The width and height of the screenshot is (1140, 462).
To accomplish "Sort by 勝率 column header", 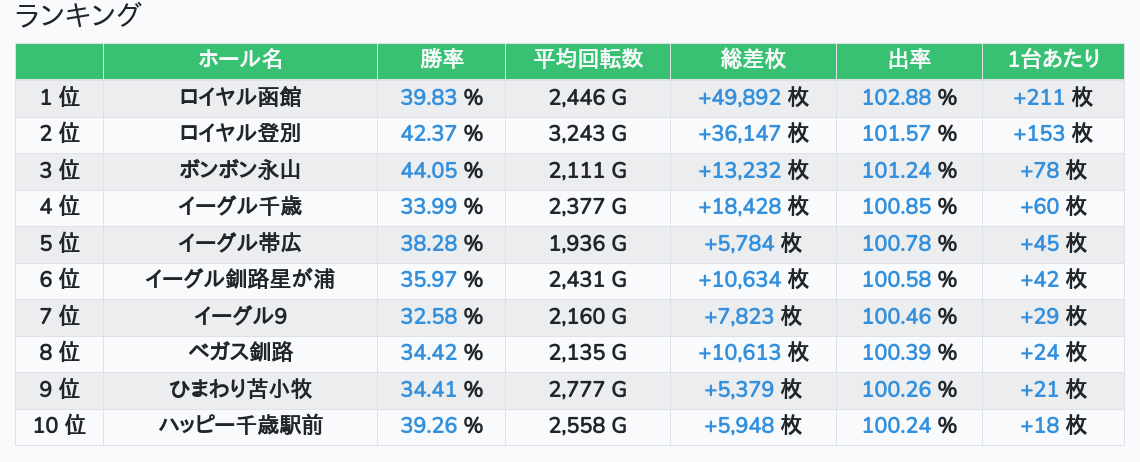I will coord(441,60).
